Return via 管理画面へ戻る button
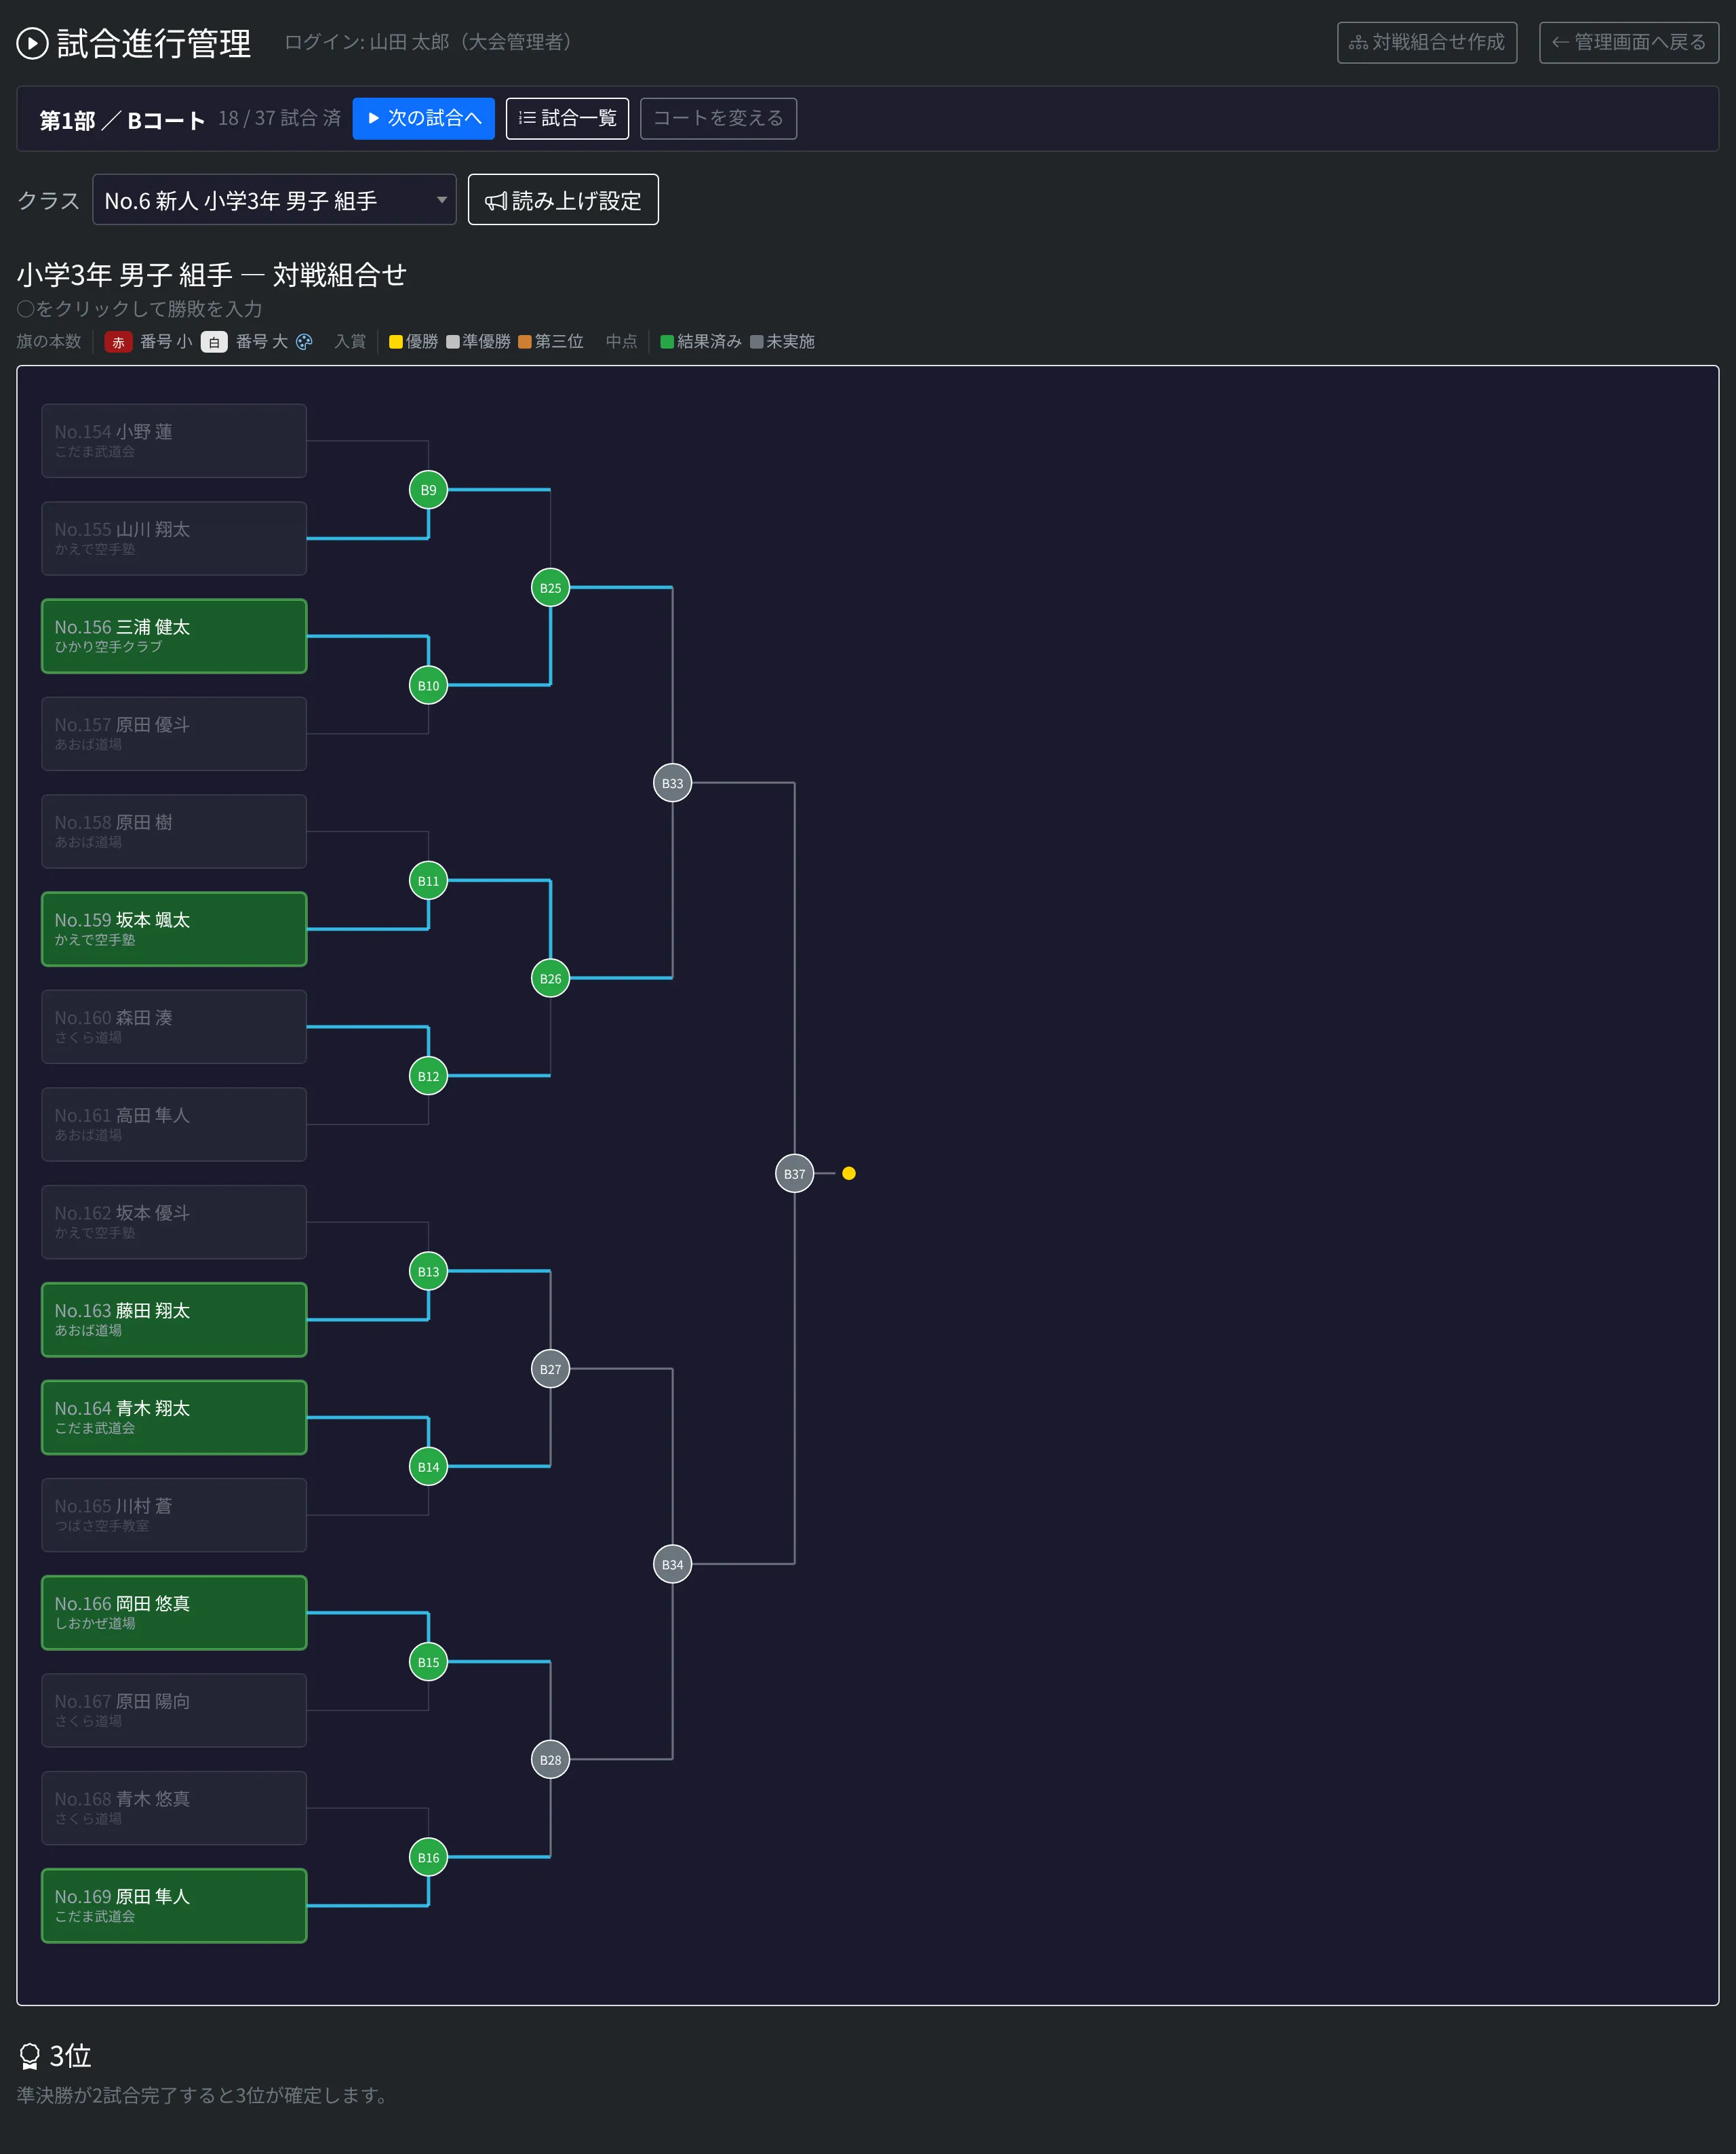Image resolution: width=1736 pixels, height=2154 pixels. tap(1629, 42)
